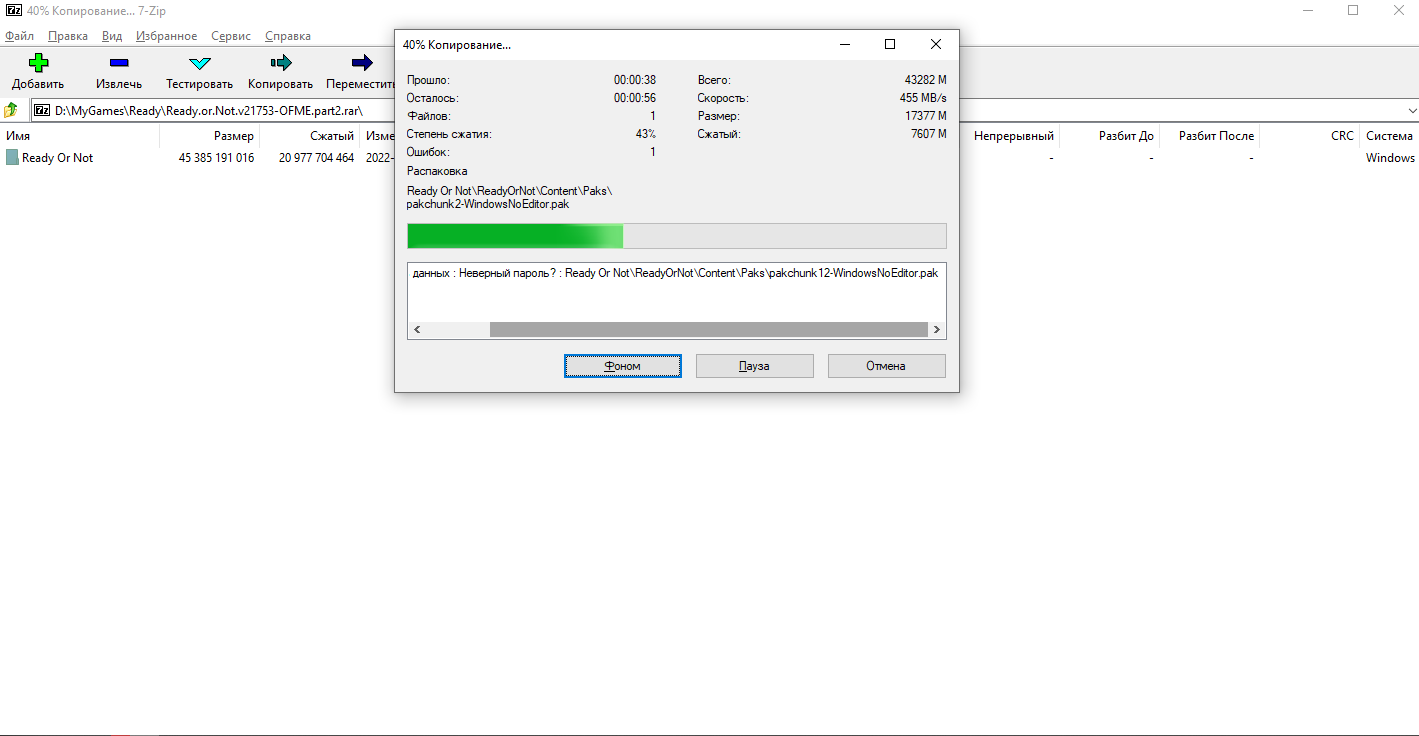The height and width of the screenshot is (736, 1419).
Task: Click the pakchunk2-WindowsNoEditor.pak filename text
Action: [488, 204]
